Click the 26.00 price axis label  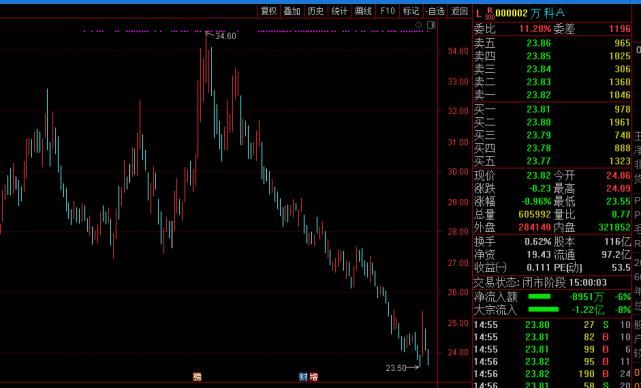[458, 292]
